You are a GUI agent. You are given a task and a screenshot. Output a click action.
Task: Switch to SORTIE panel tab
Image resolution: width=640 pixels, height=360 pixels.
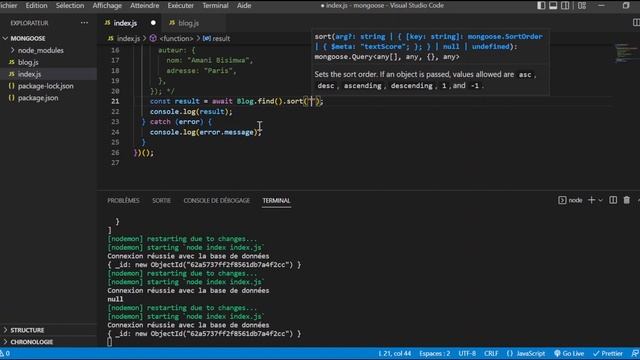[x=161, y=200]
